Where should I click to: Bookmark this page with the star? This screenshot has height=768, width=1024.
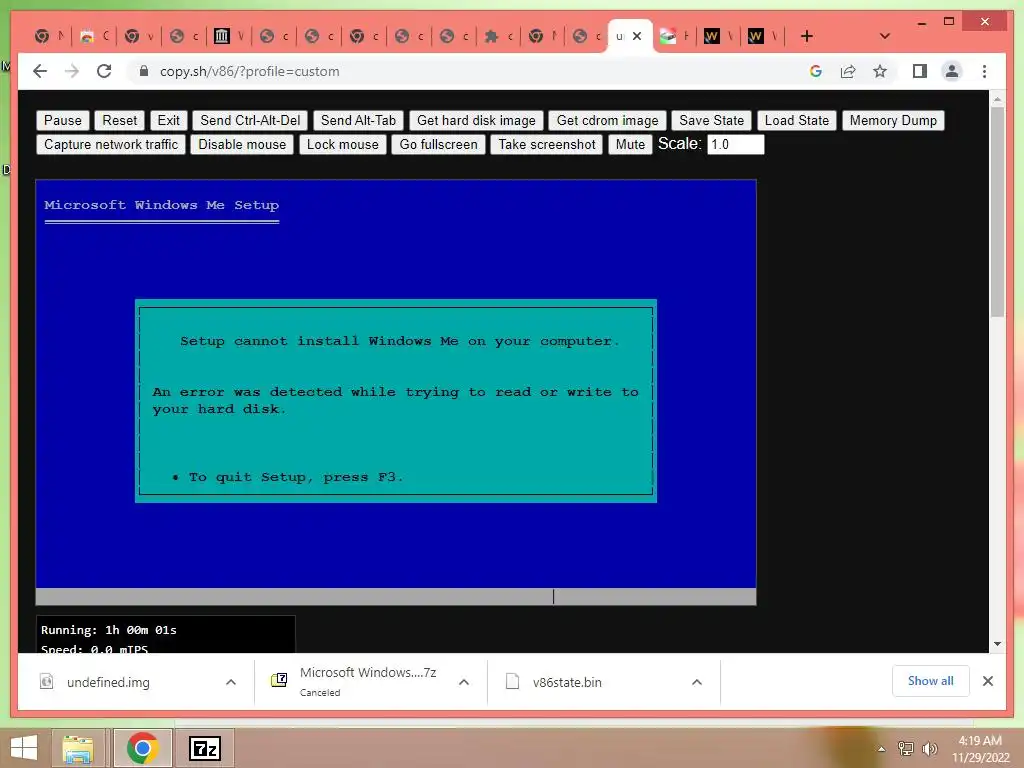880,71
